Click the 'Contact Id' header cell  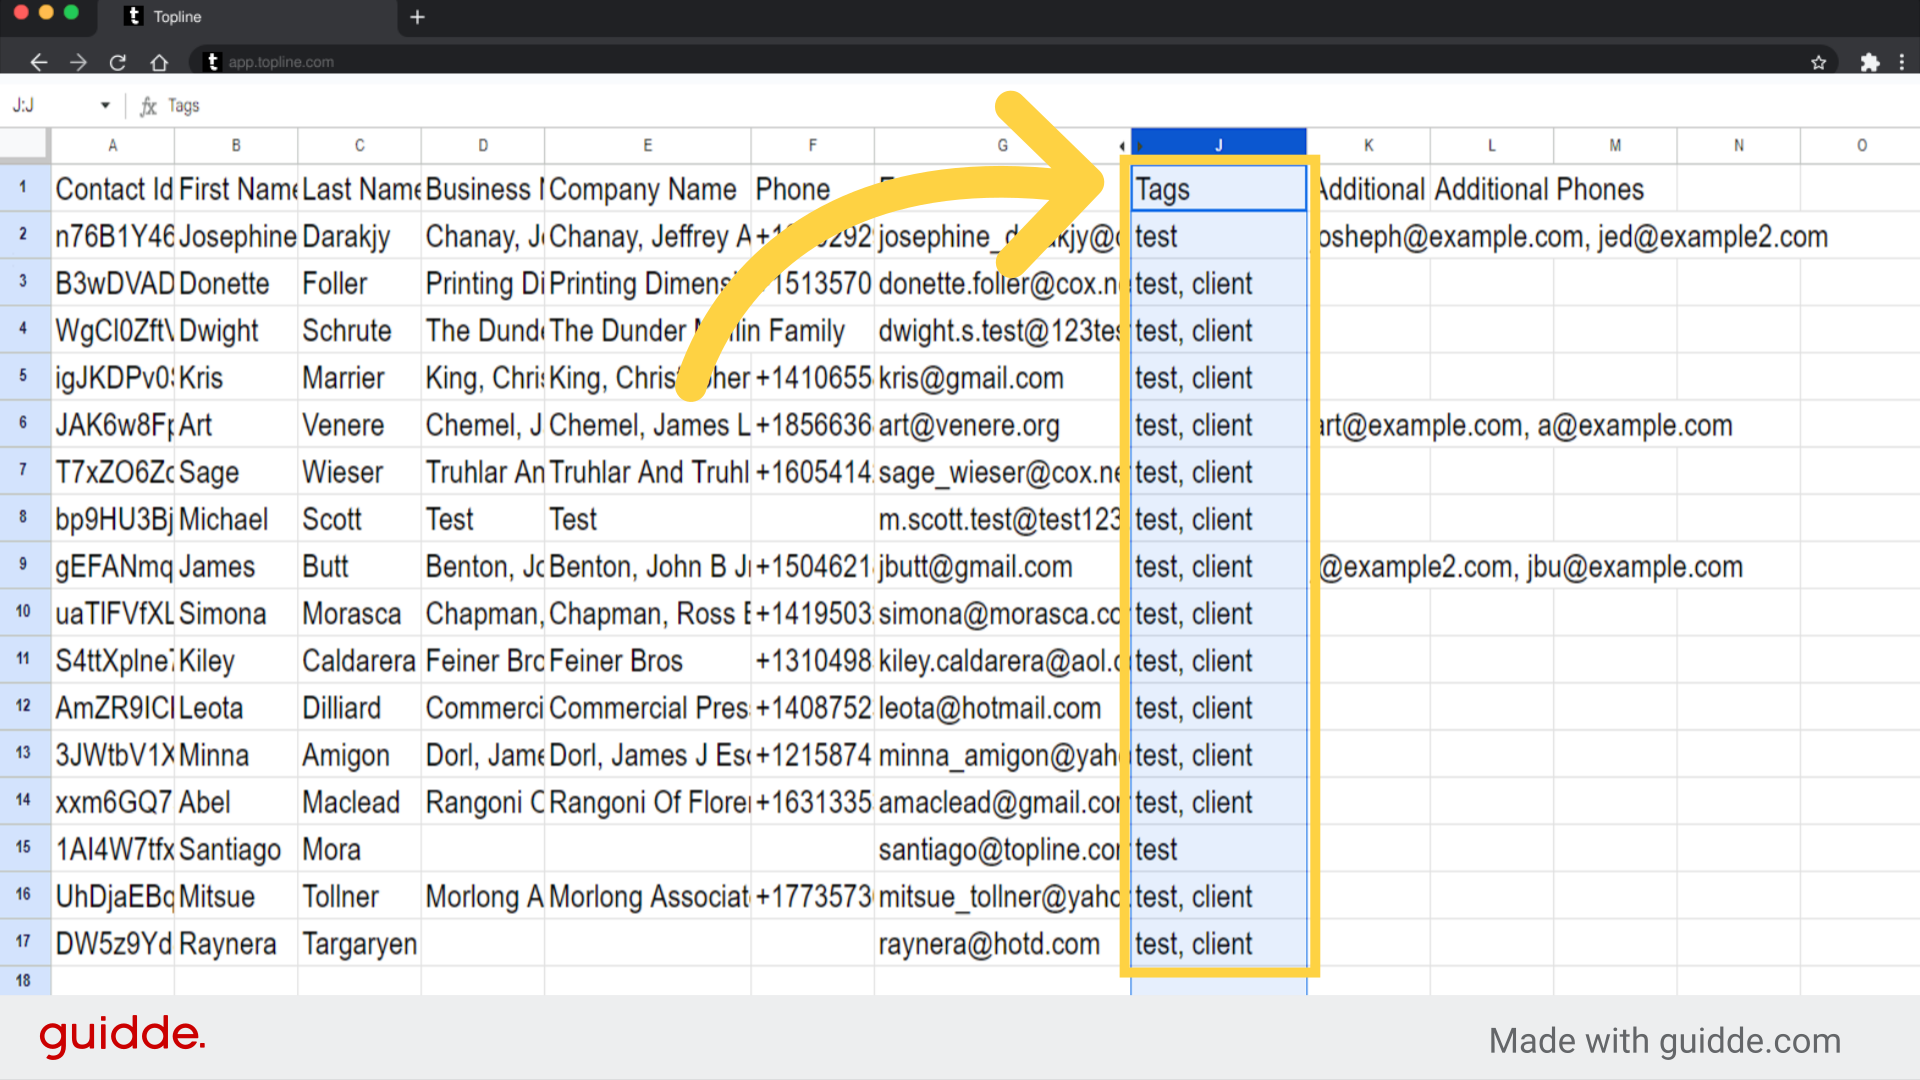point(113,189)
